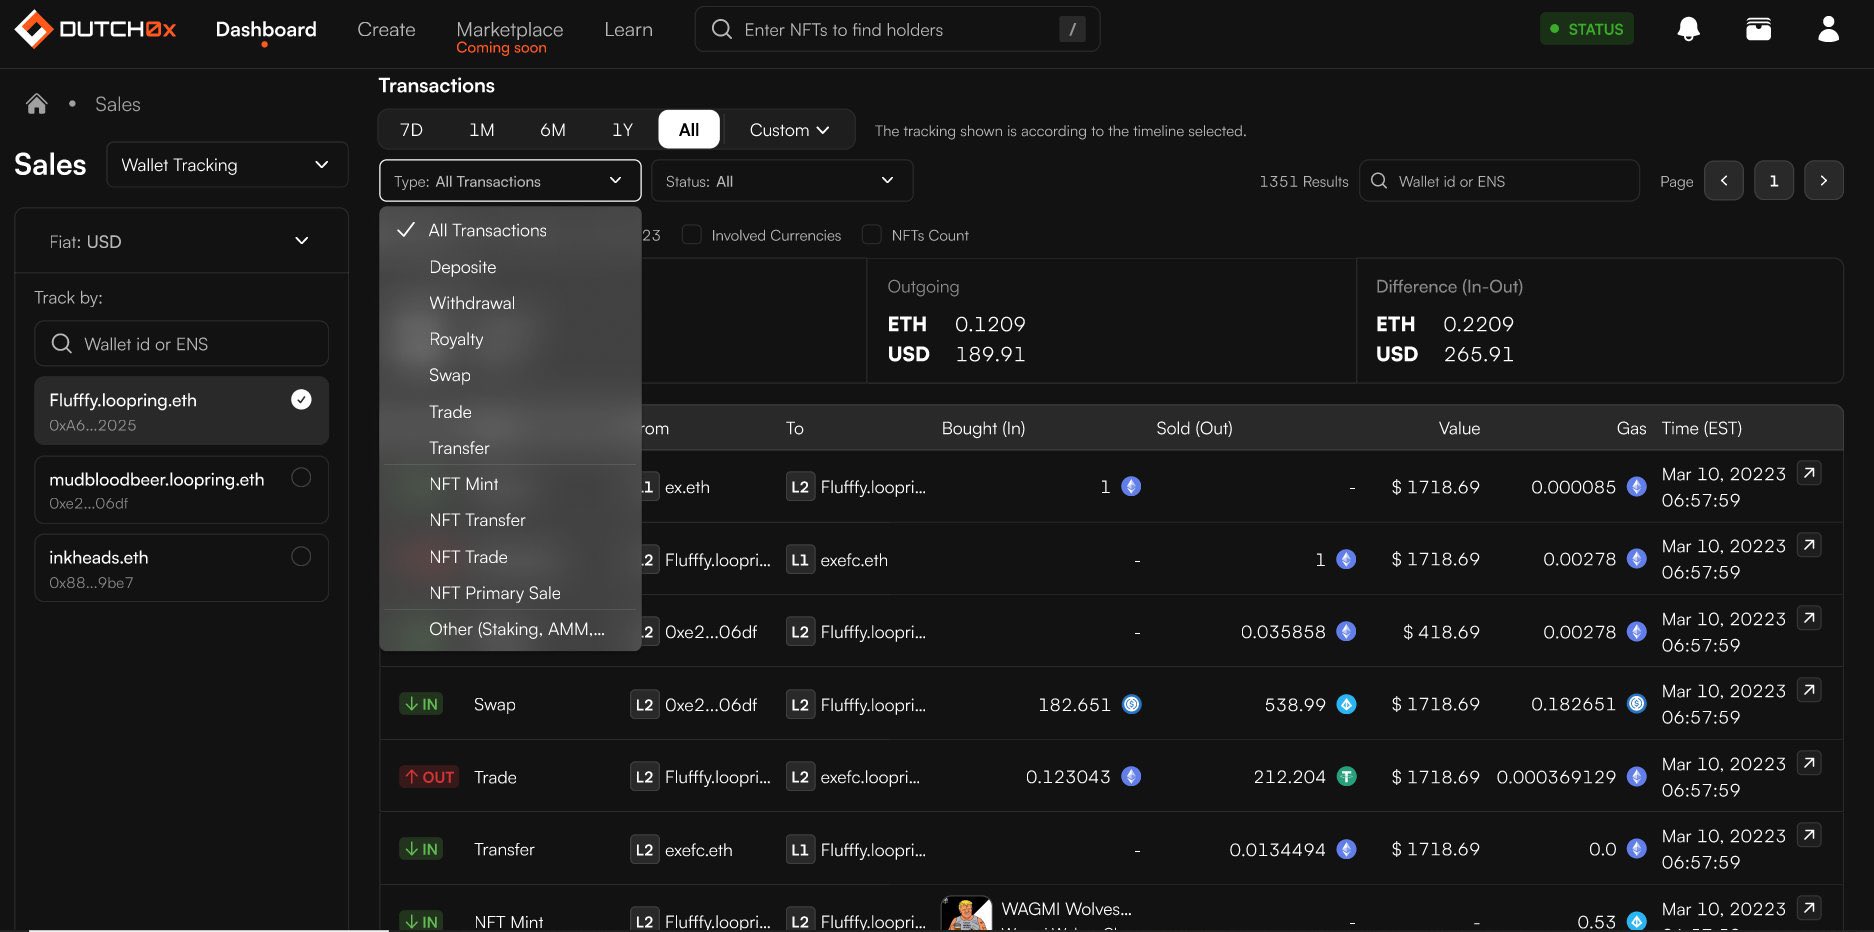Viewport: 1874px width, 932px height.
Task: Open external link for NFT Mint row
Action: (x=1809, y=908)
